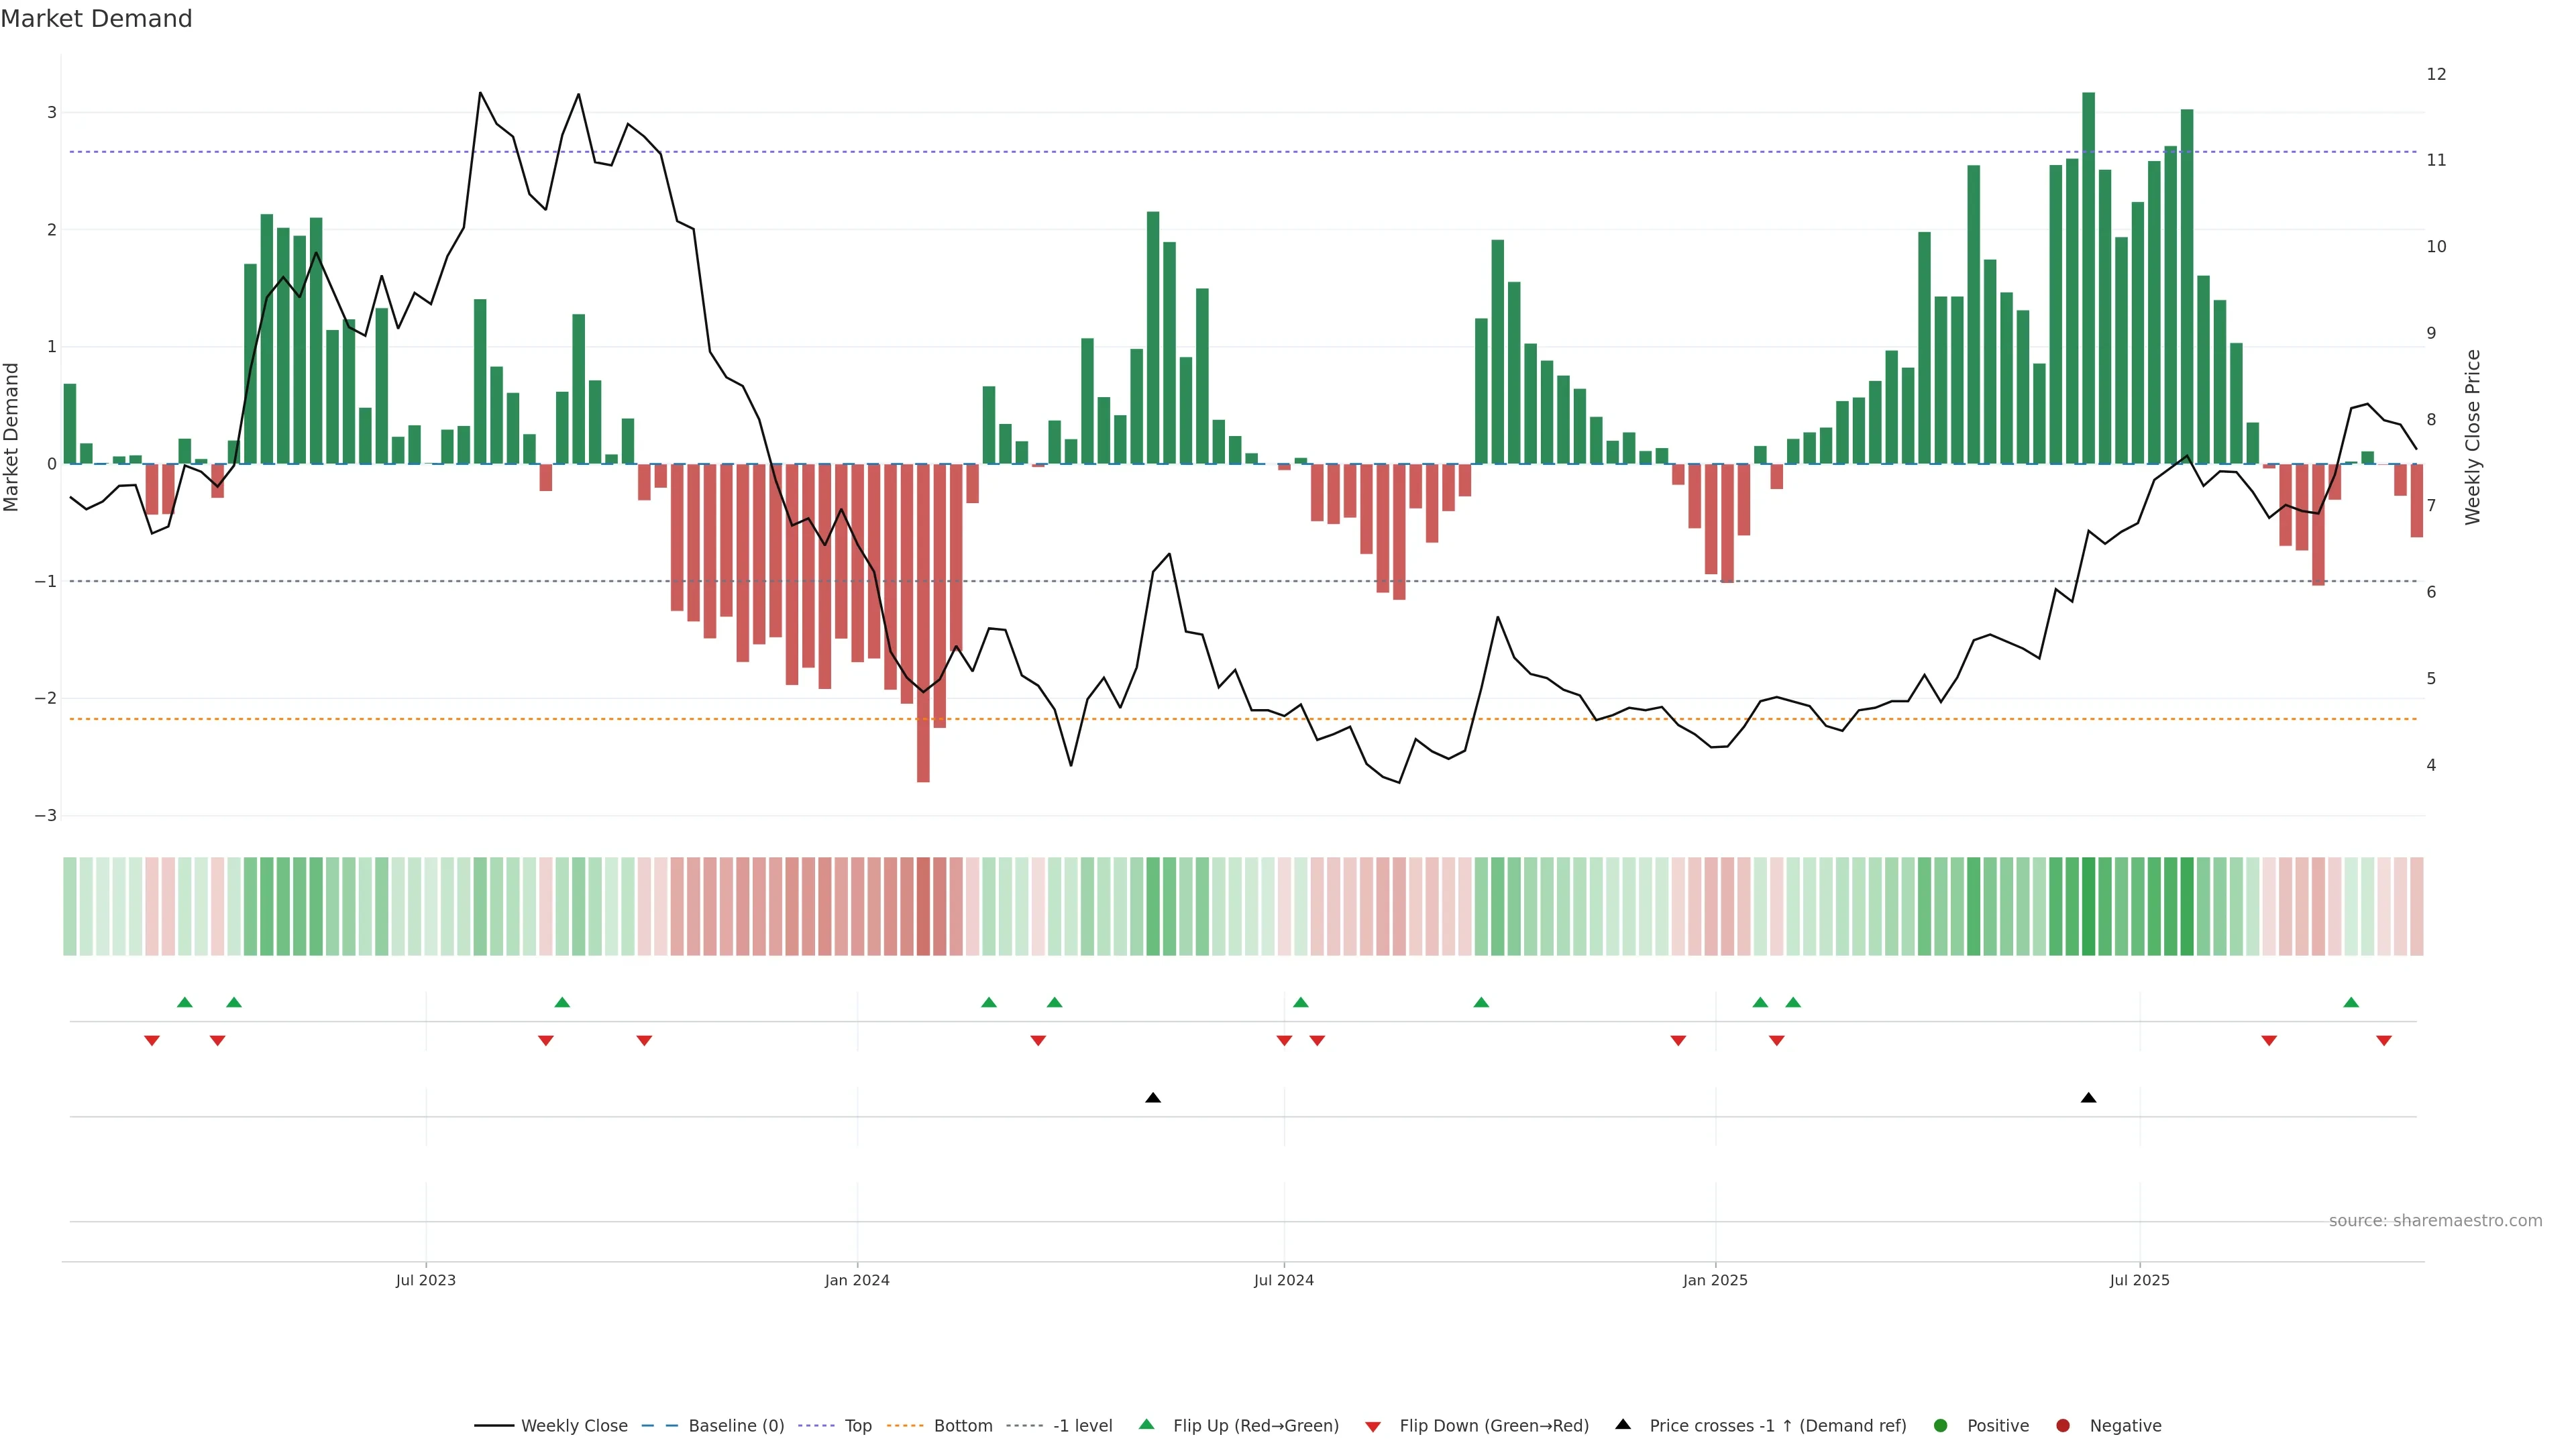Screen dimensions: 2576x1449
Task: Click the source sharemaestro.com text
Action: (2435, 1220)
